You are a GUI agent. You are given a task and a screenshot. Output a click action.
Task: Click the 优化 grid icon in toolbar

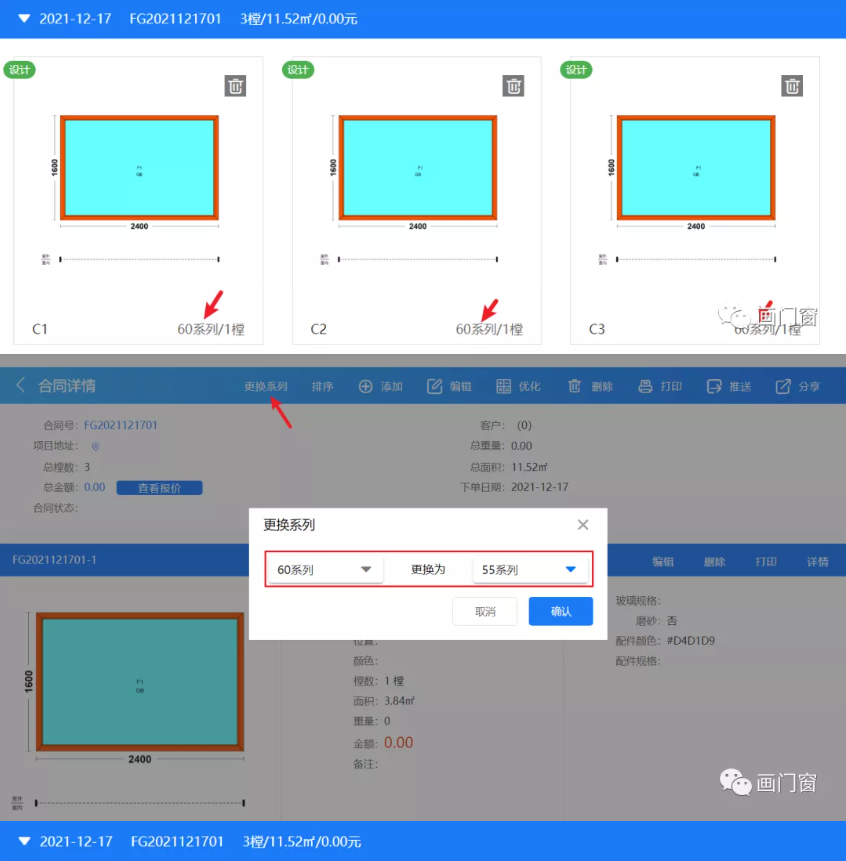pos(504,386)
